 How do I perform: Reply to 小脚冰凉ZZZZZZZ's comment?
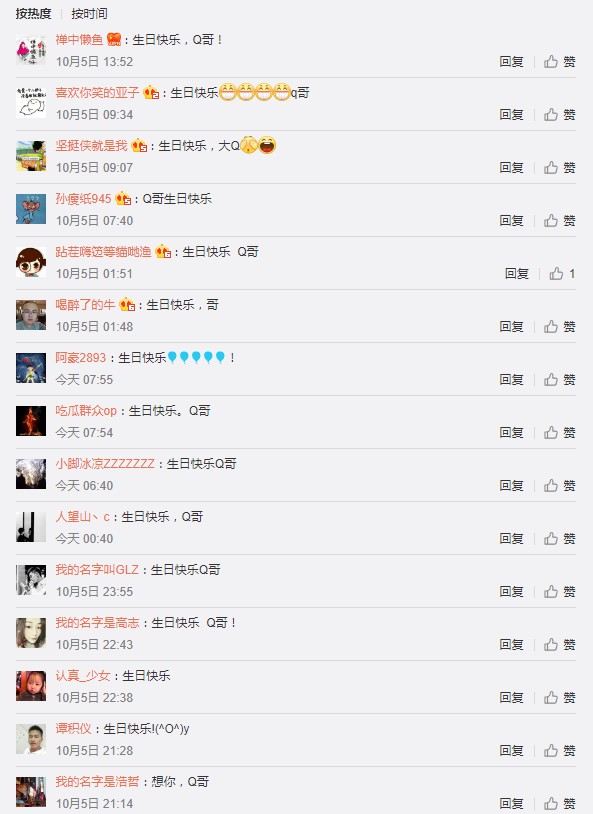coord(511,485)
